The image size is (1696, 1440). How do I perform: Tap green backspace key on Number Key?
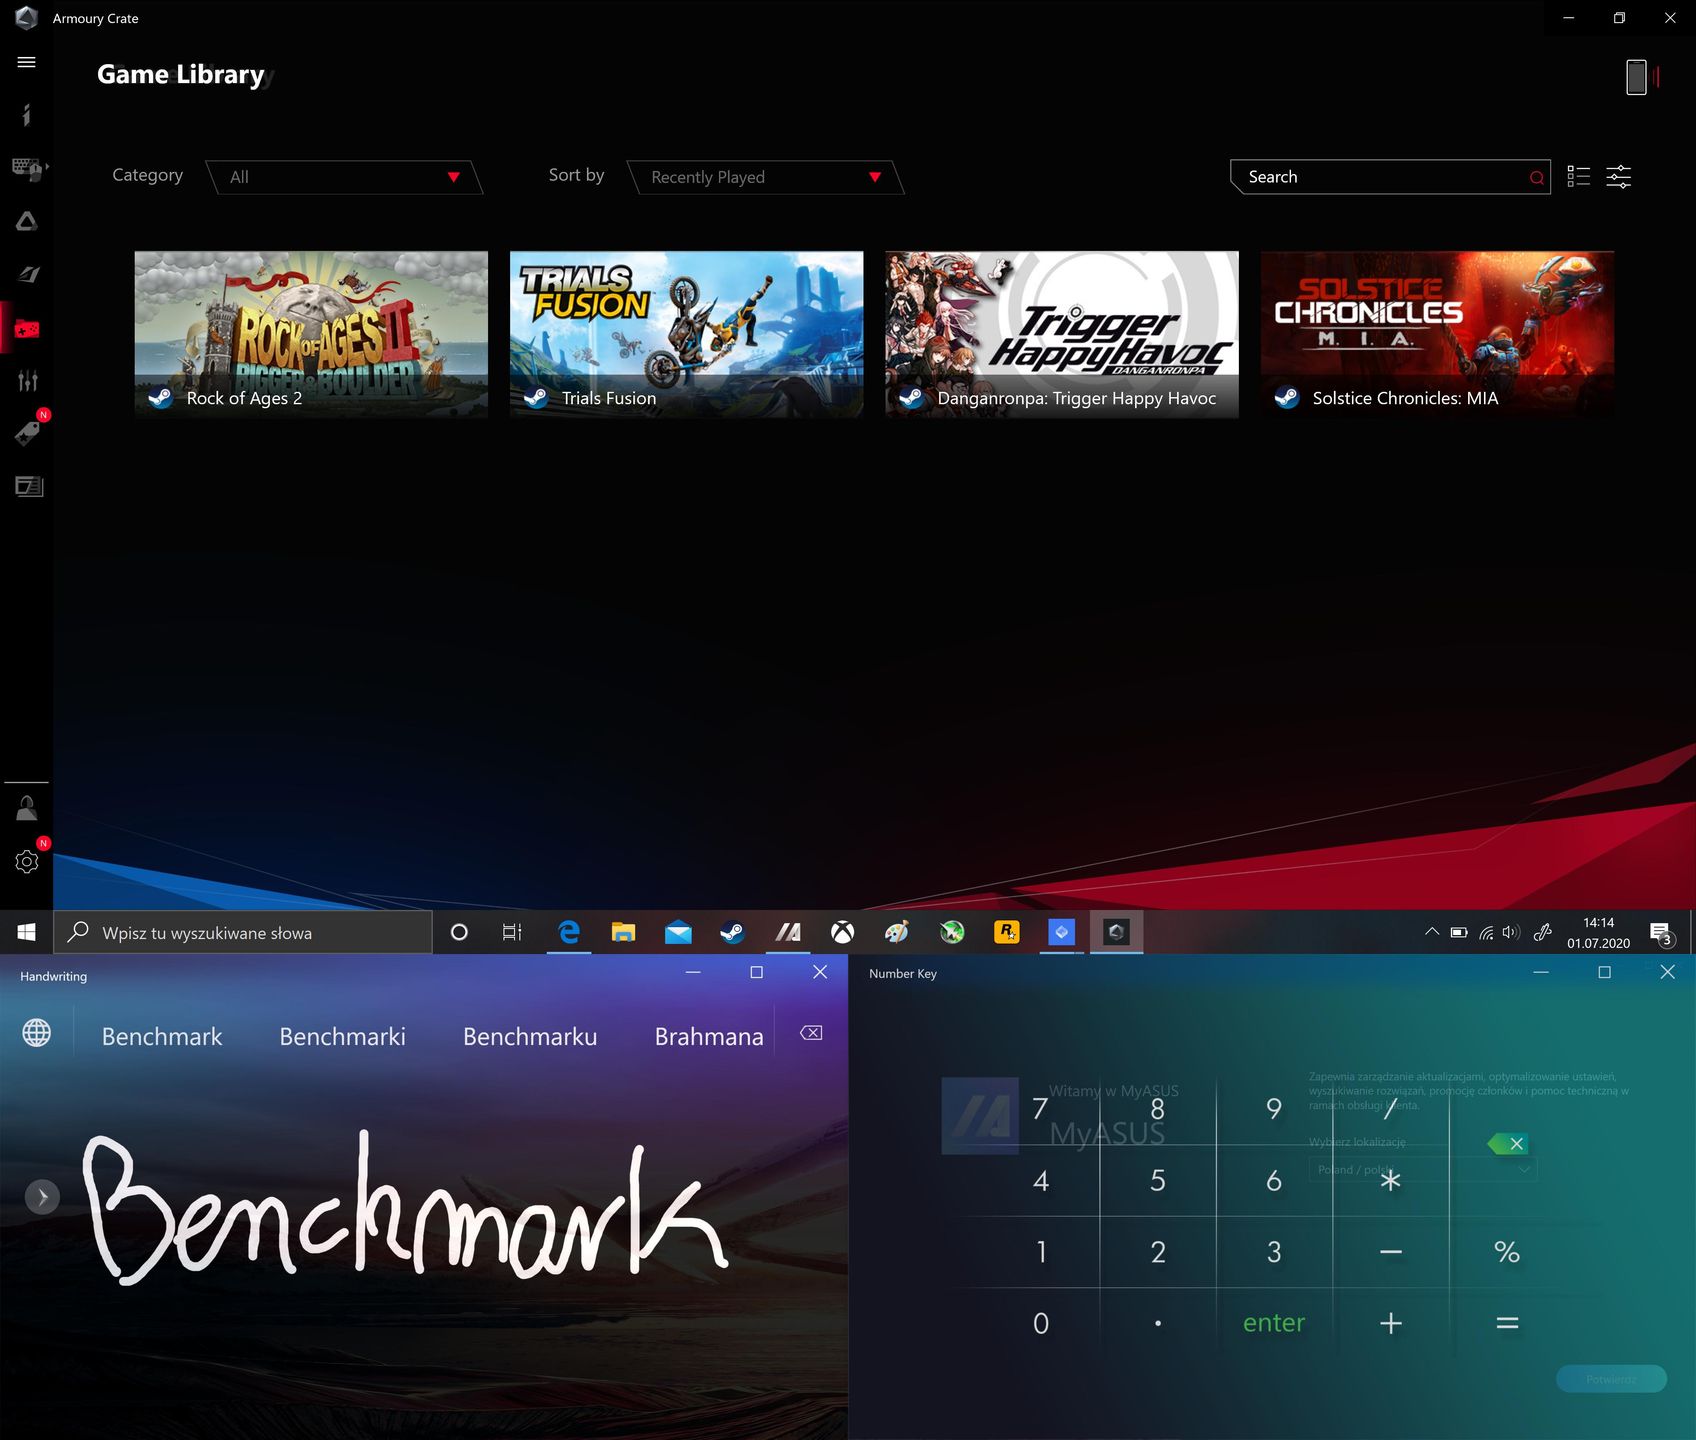point(1507,1144)
